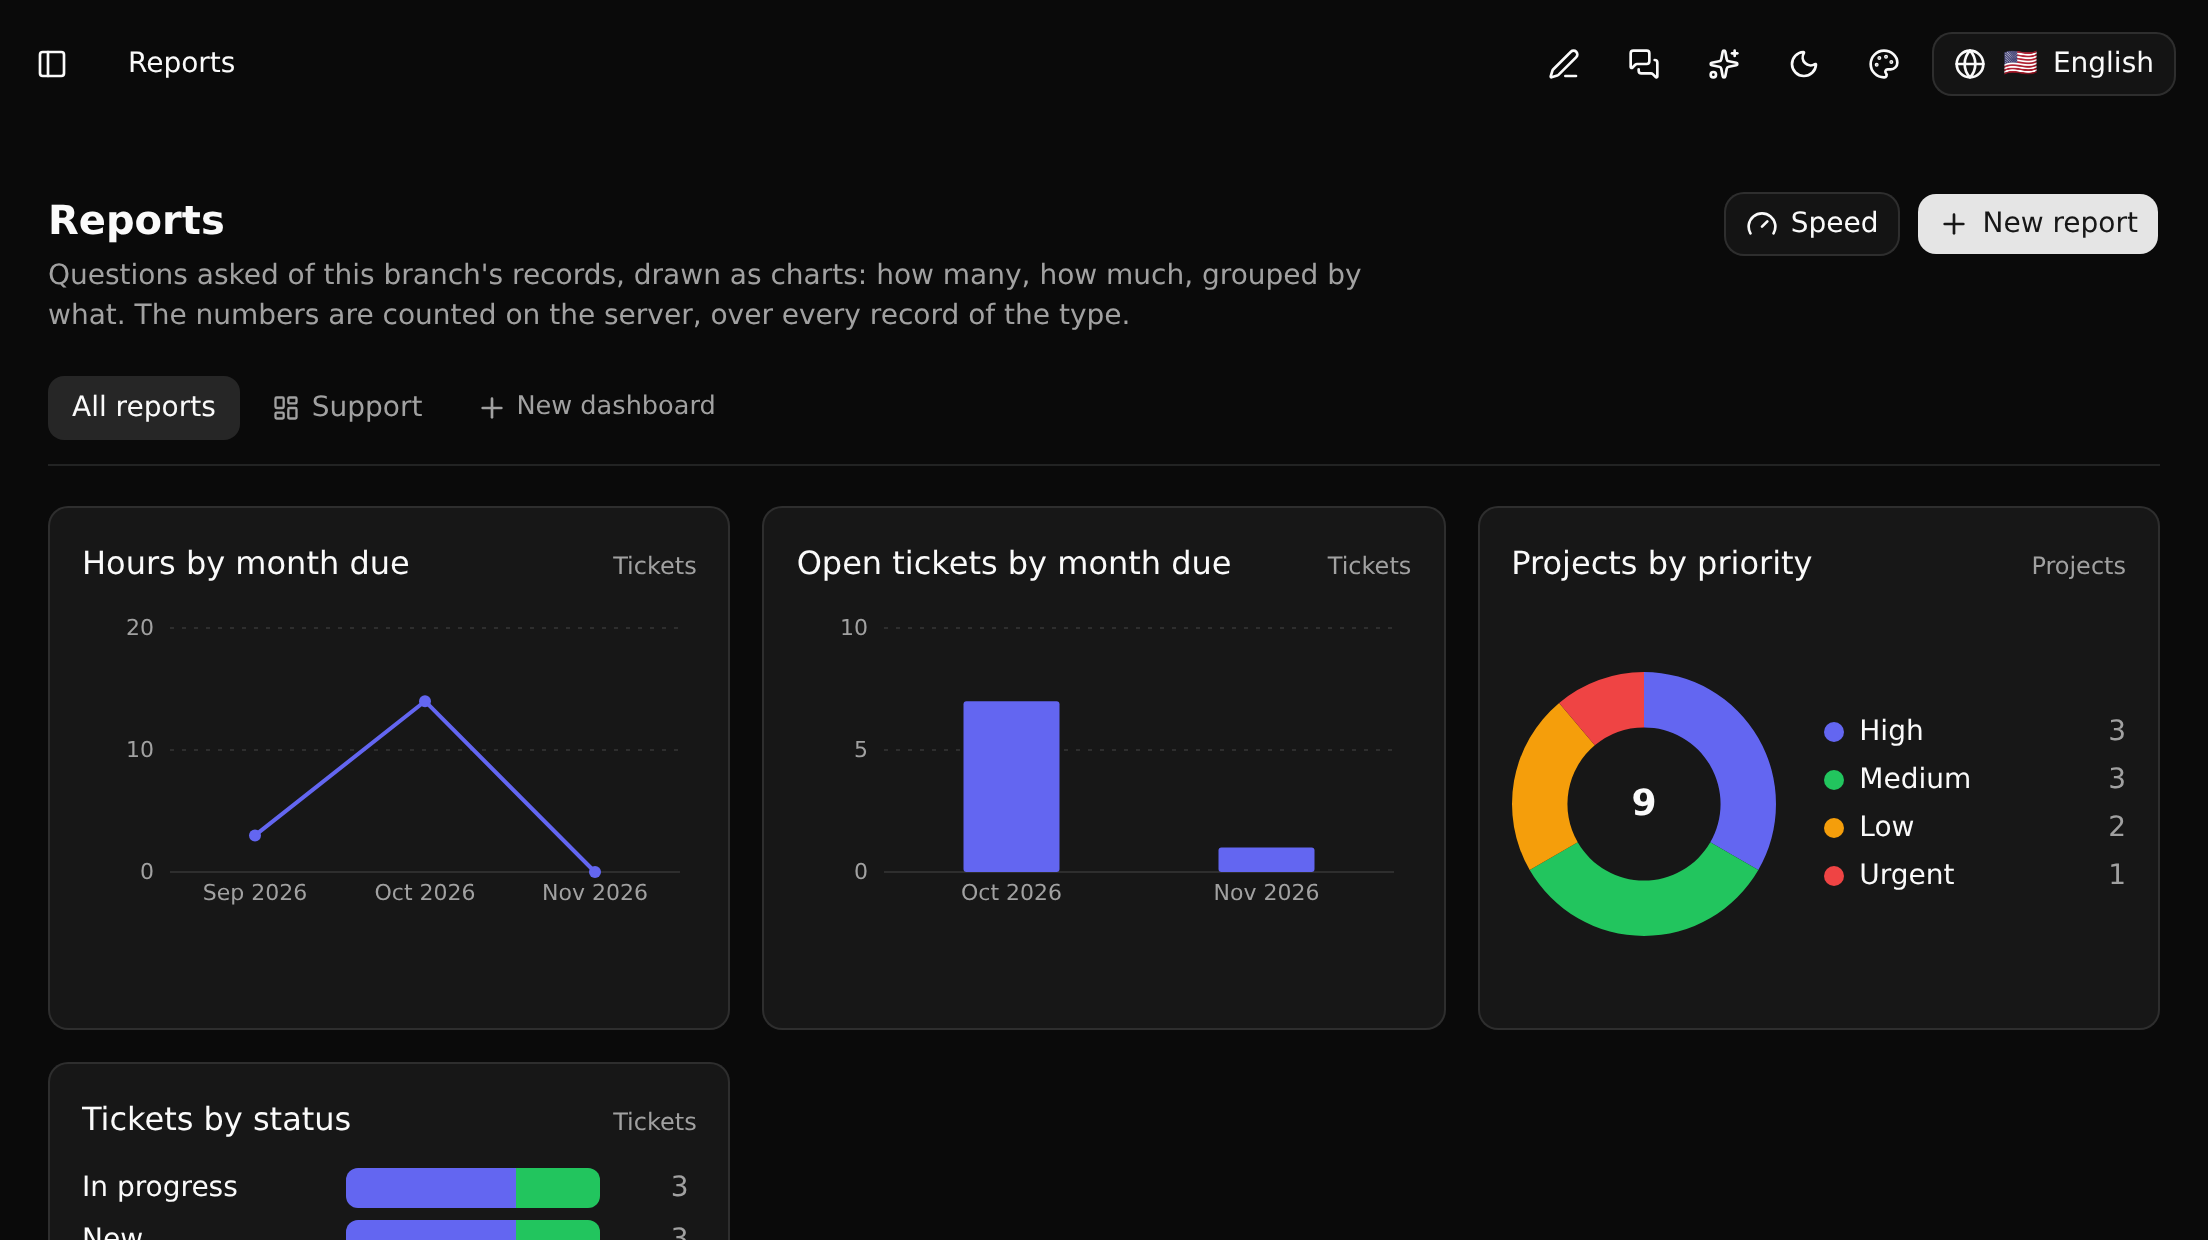Image resolution: width=2208 pixels, height=1240 pixels.
Task: Toggle the sidebar panel icon
Action: point(52,64)
